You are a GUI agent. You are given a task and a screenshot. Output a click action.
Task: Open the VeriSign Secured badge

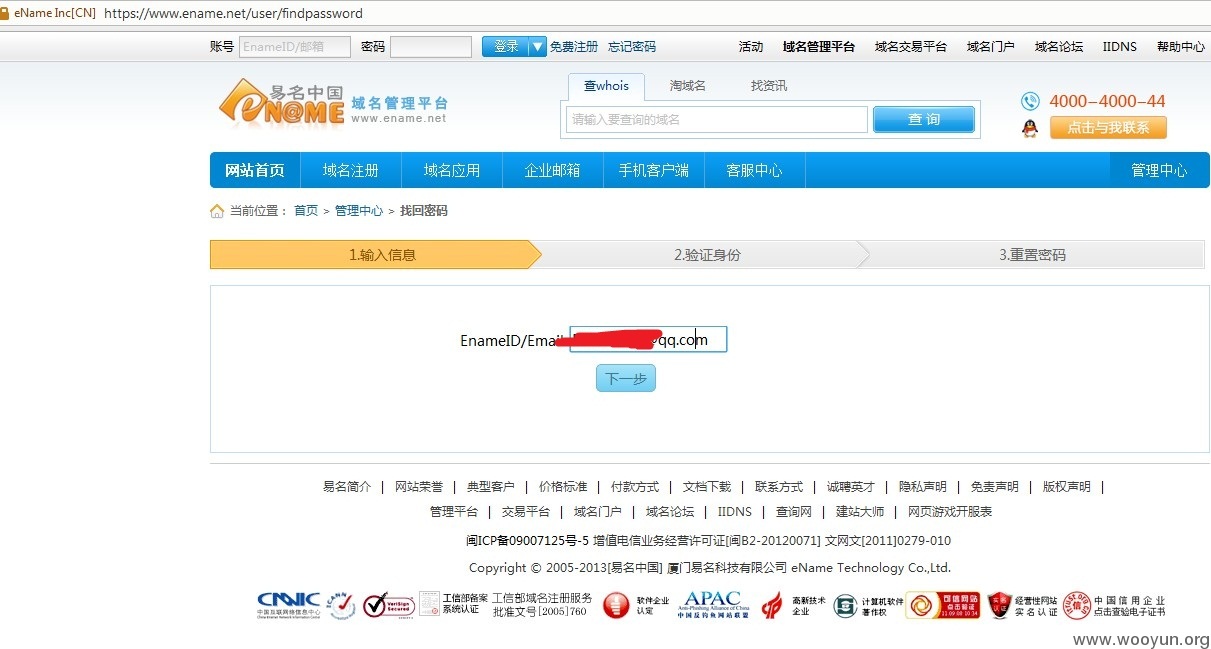[387, 605]
